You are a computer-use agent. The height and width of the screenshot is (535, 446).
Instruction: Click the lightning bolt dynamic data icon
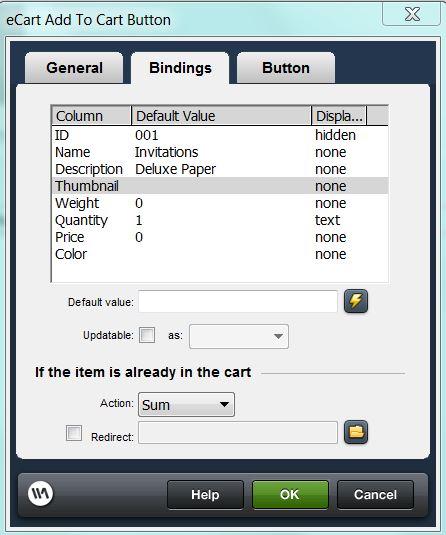pos(356,301)
